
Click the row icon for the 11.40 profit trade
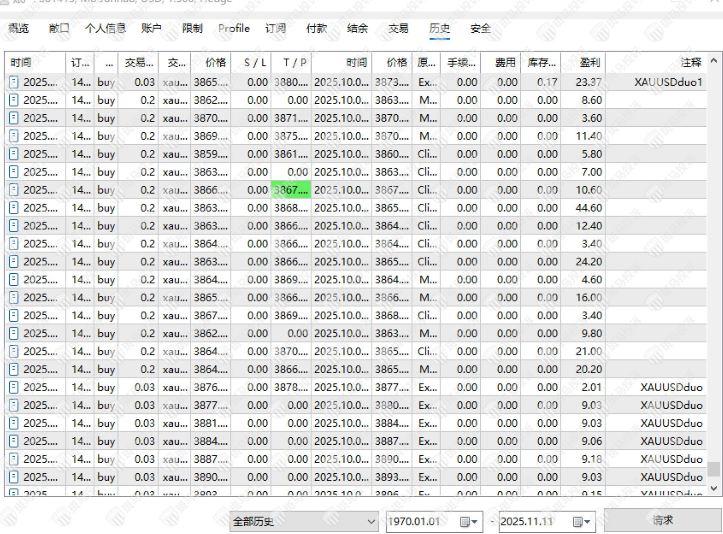point(14,136)
